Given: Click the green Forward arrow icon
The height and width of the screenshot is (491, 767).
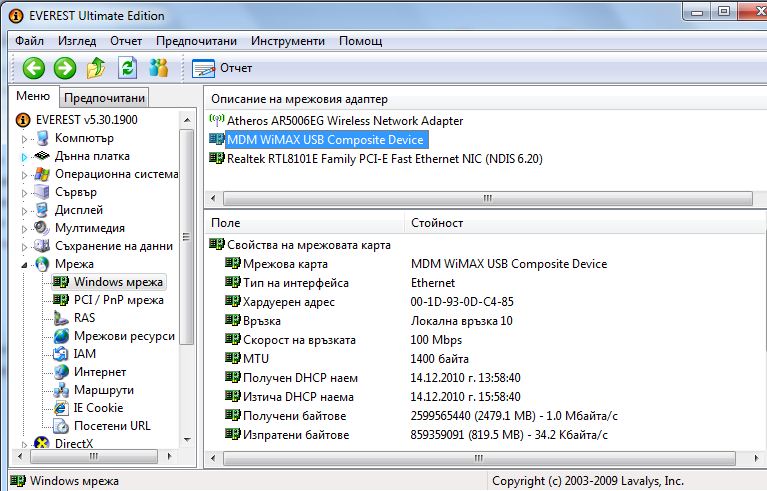Looking at the screenshot, I should tap(65, 68).
